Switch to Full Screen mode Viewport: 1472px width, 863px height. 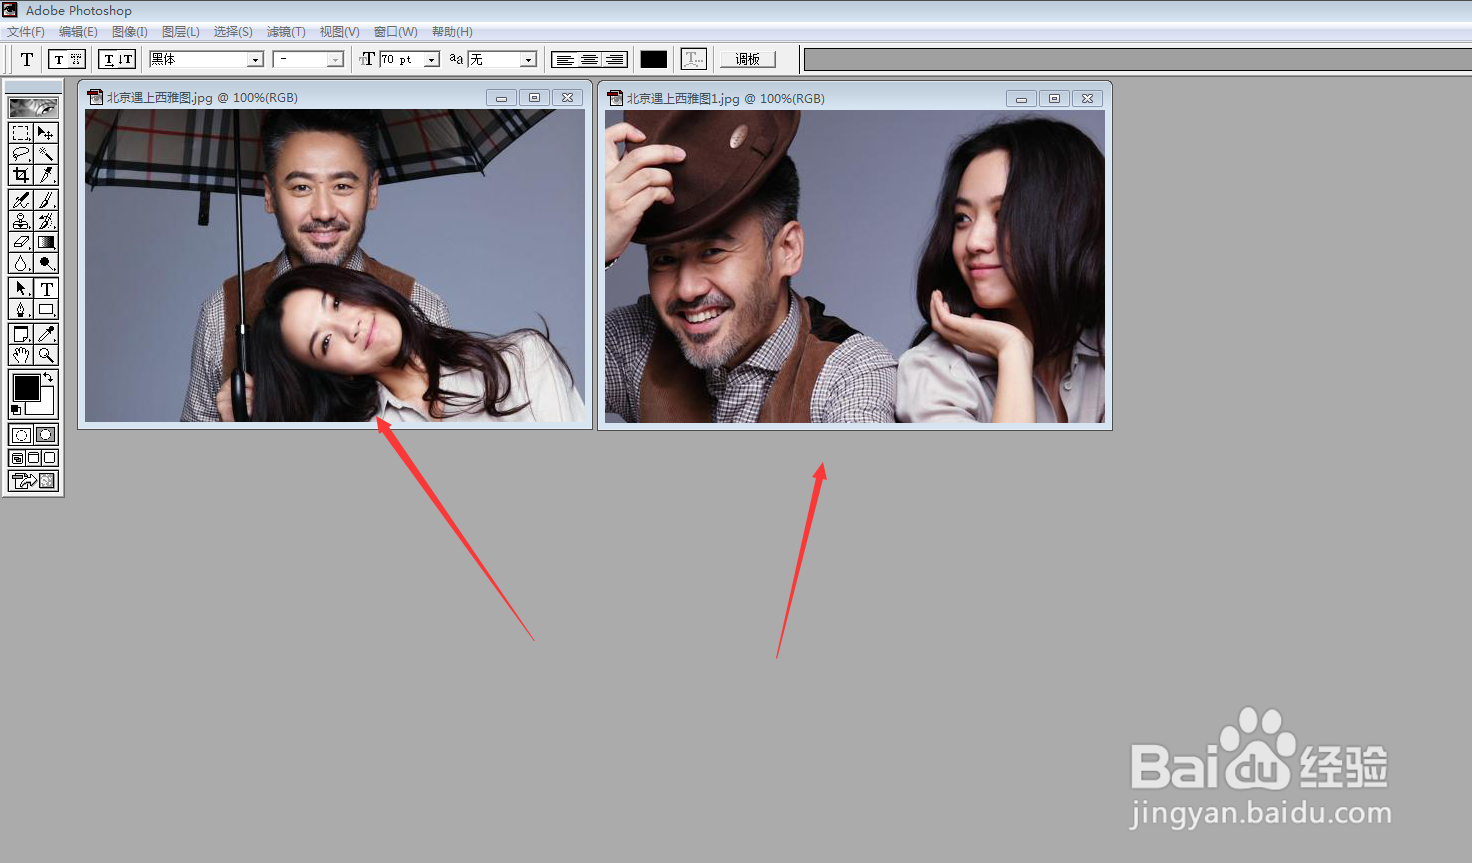click(49, 458)
